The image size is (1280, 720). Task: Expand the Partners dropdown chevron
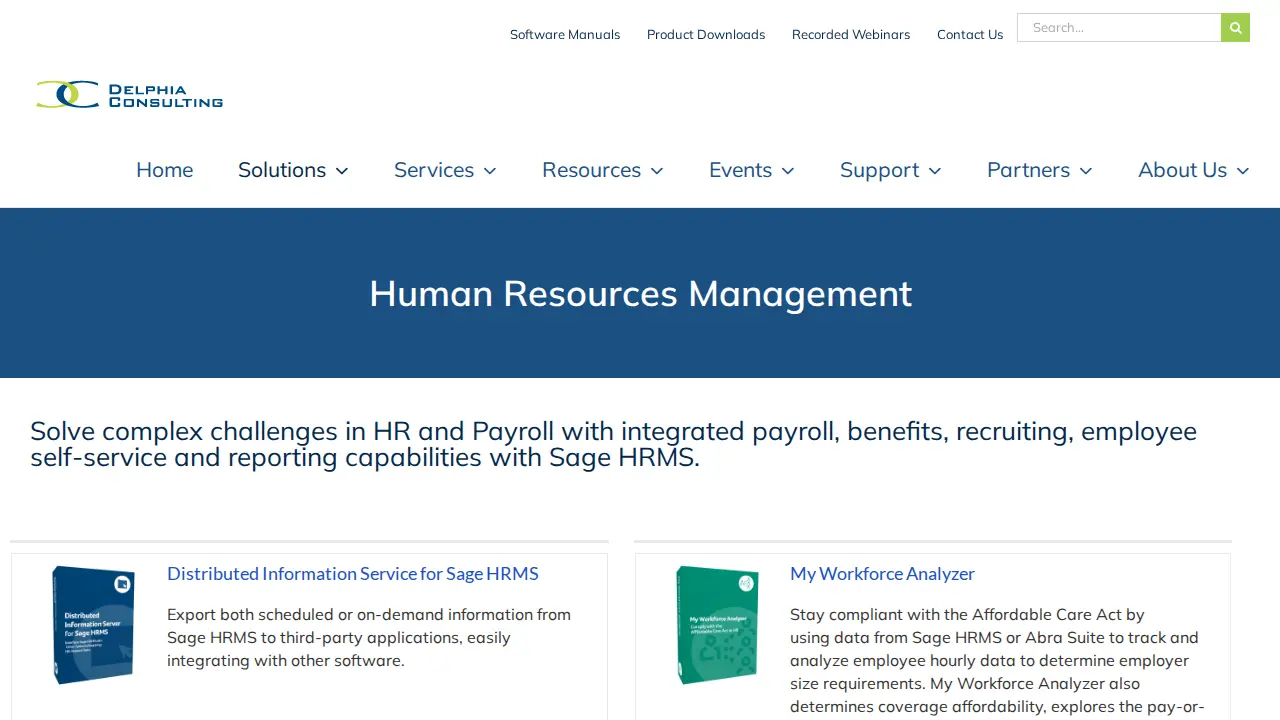coord(1086,171)
